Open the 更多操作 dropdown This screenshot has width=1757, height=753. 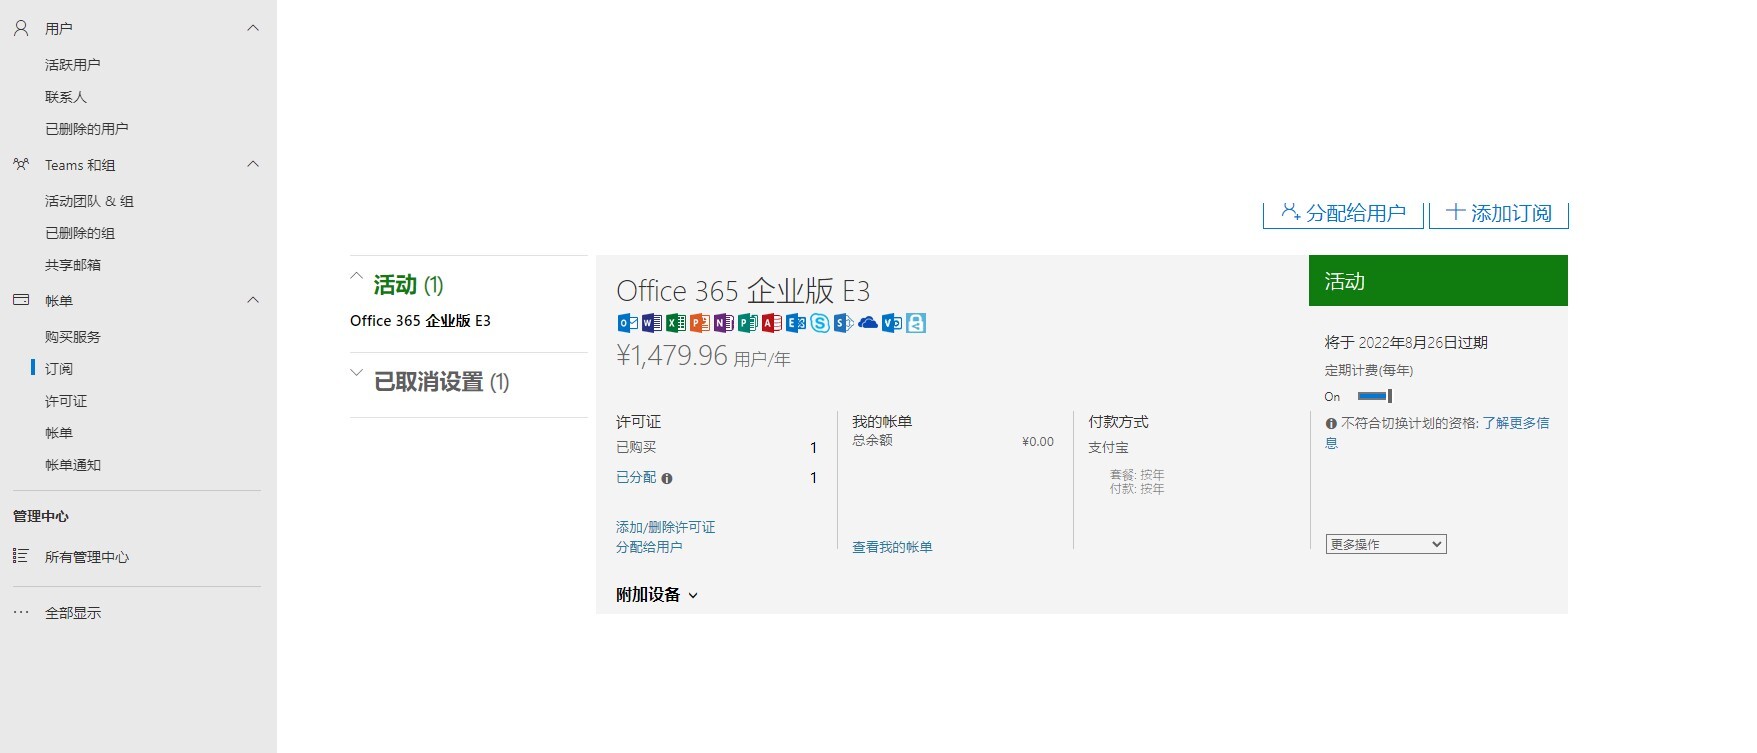(x=1386, y=544)
